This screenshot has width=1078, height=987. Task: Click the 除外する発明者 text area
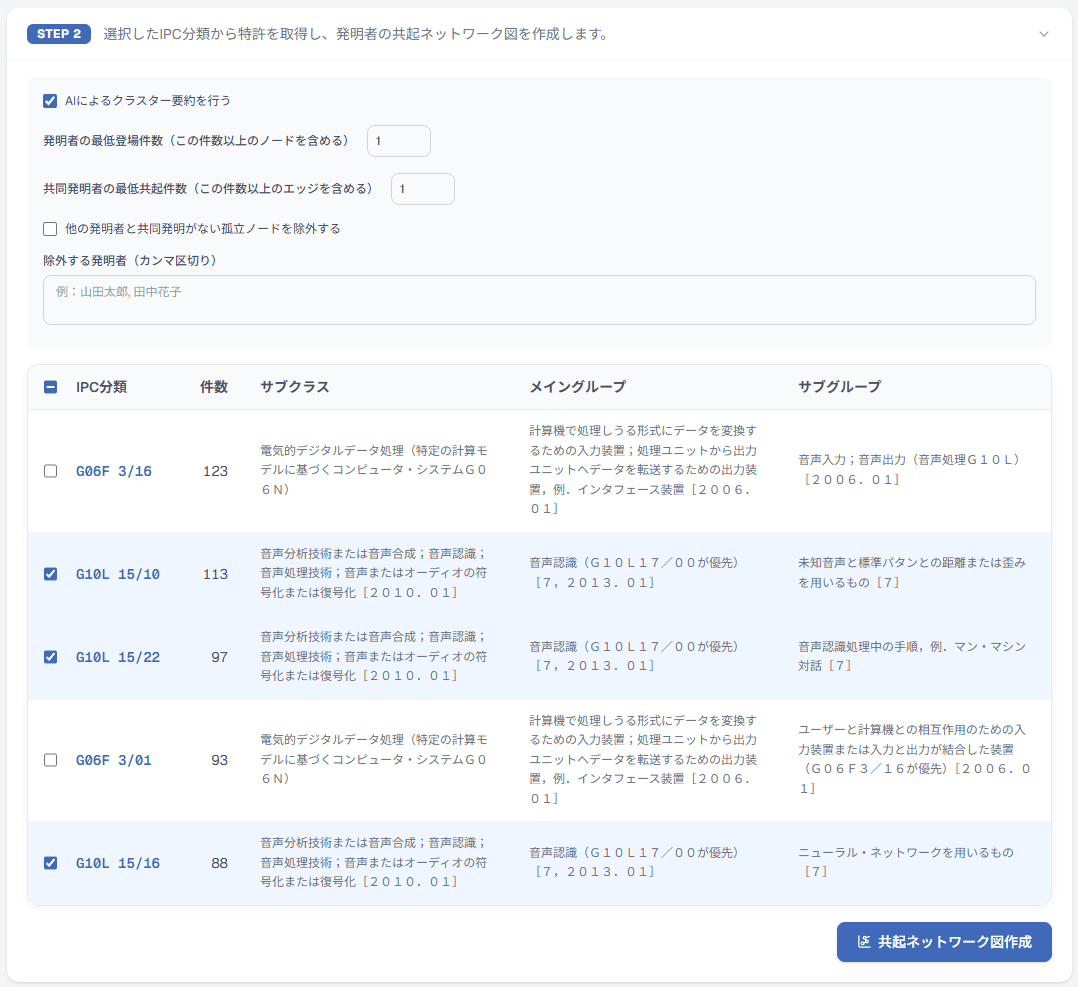tap(539, 300)
